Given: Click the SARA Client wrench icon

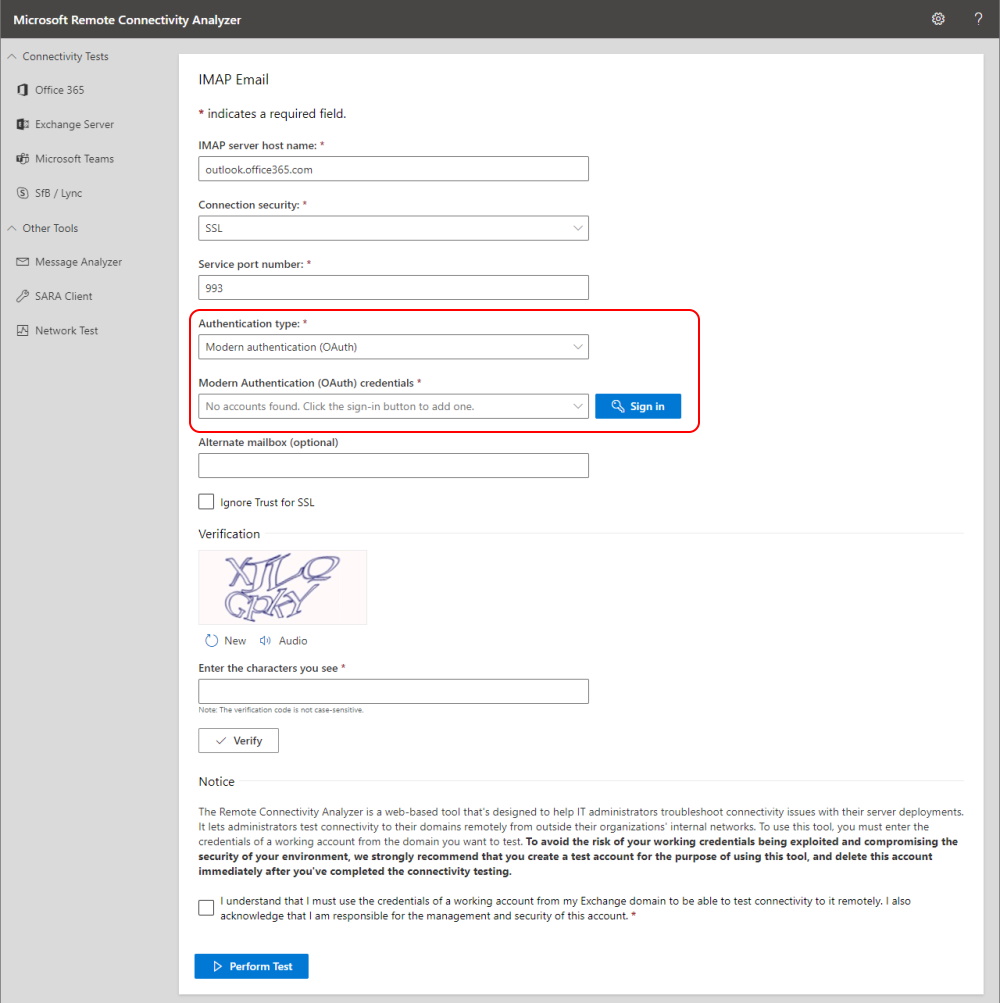Looking at the screenshot, I should coord(22,296).
